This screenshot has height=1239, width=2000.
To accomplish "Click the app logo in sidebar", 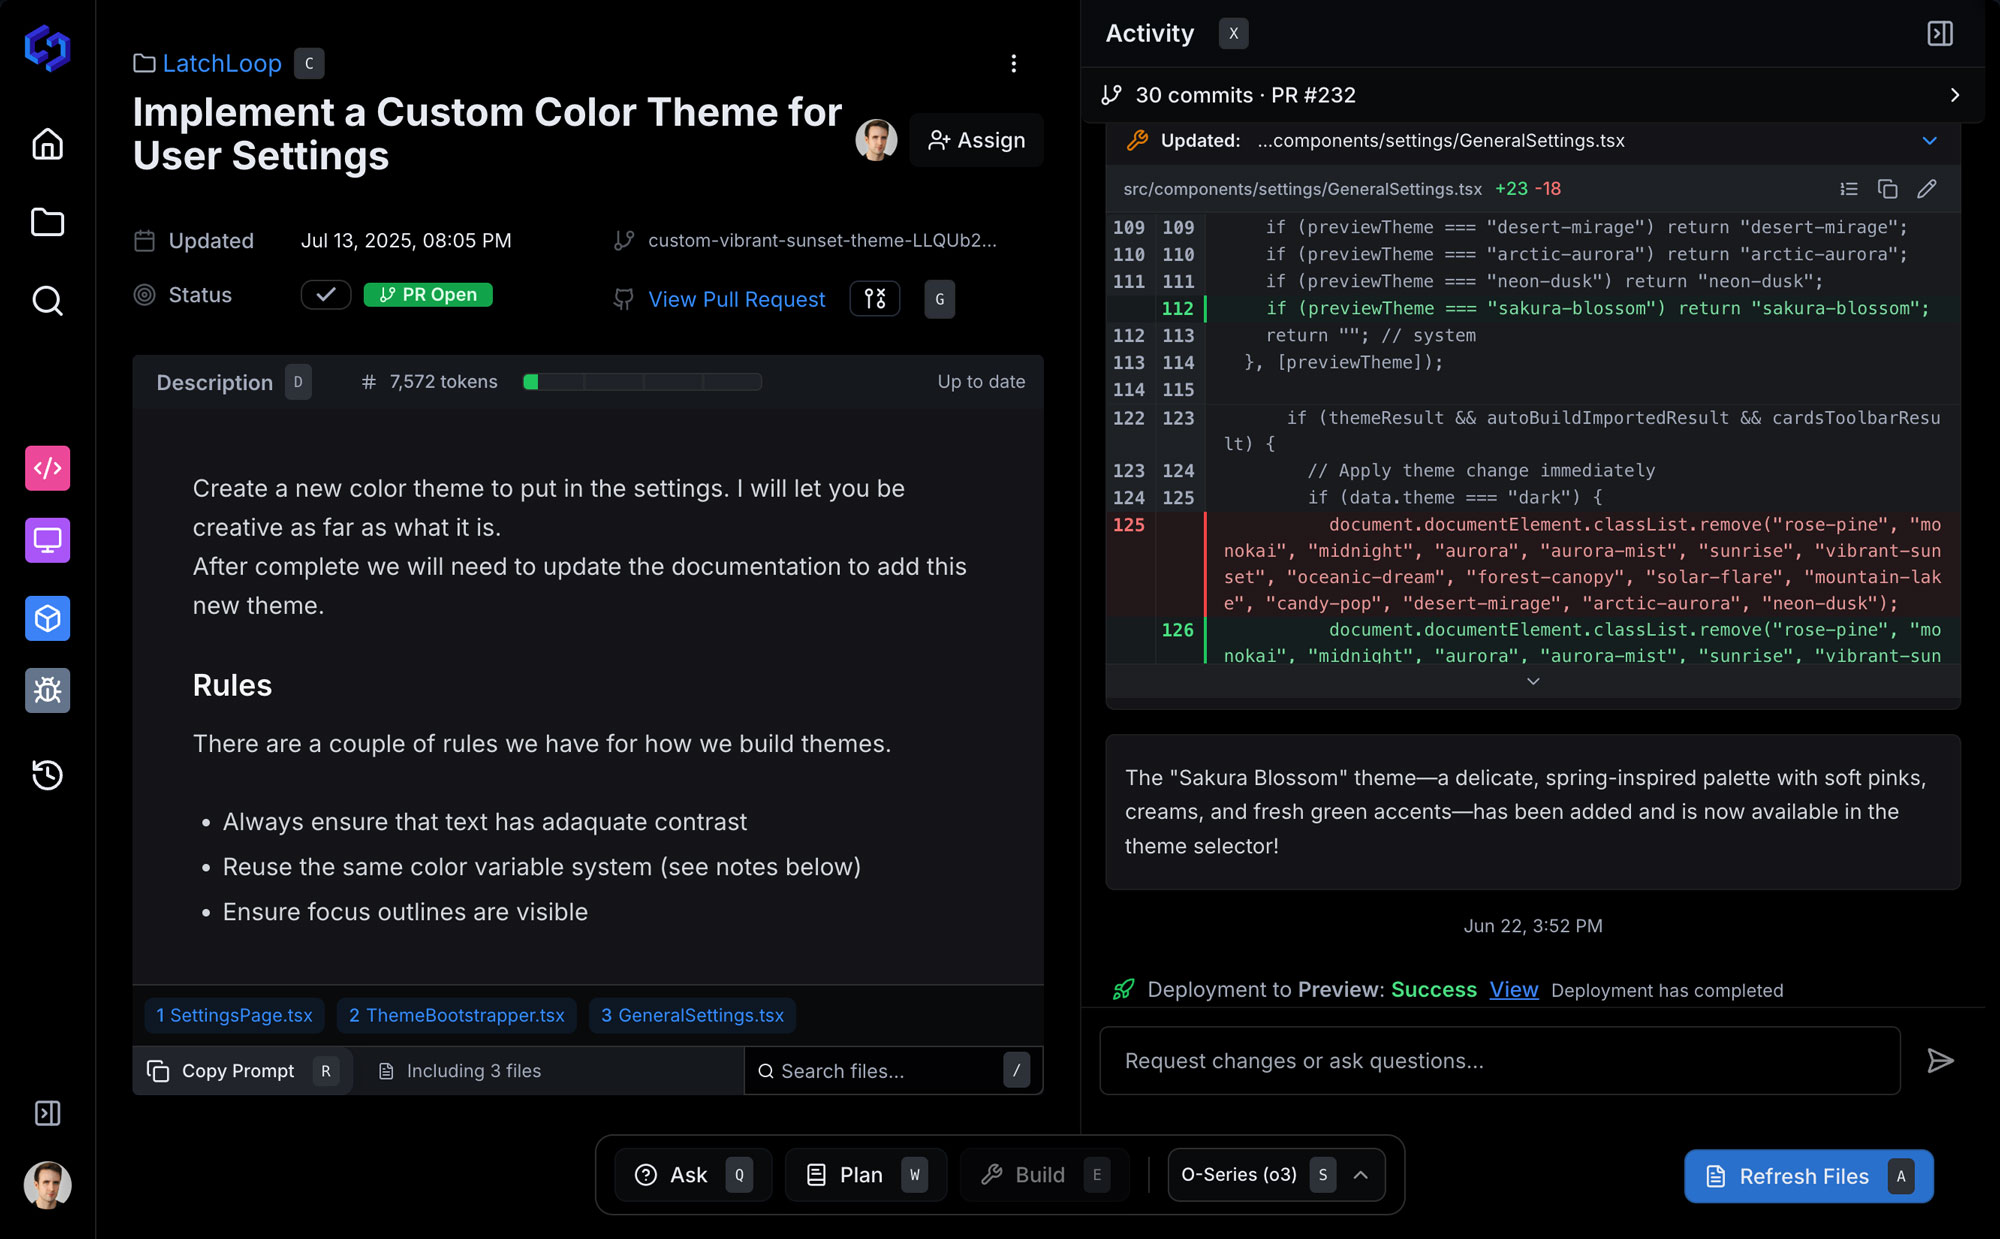I will click(47, 47).
